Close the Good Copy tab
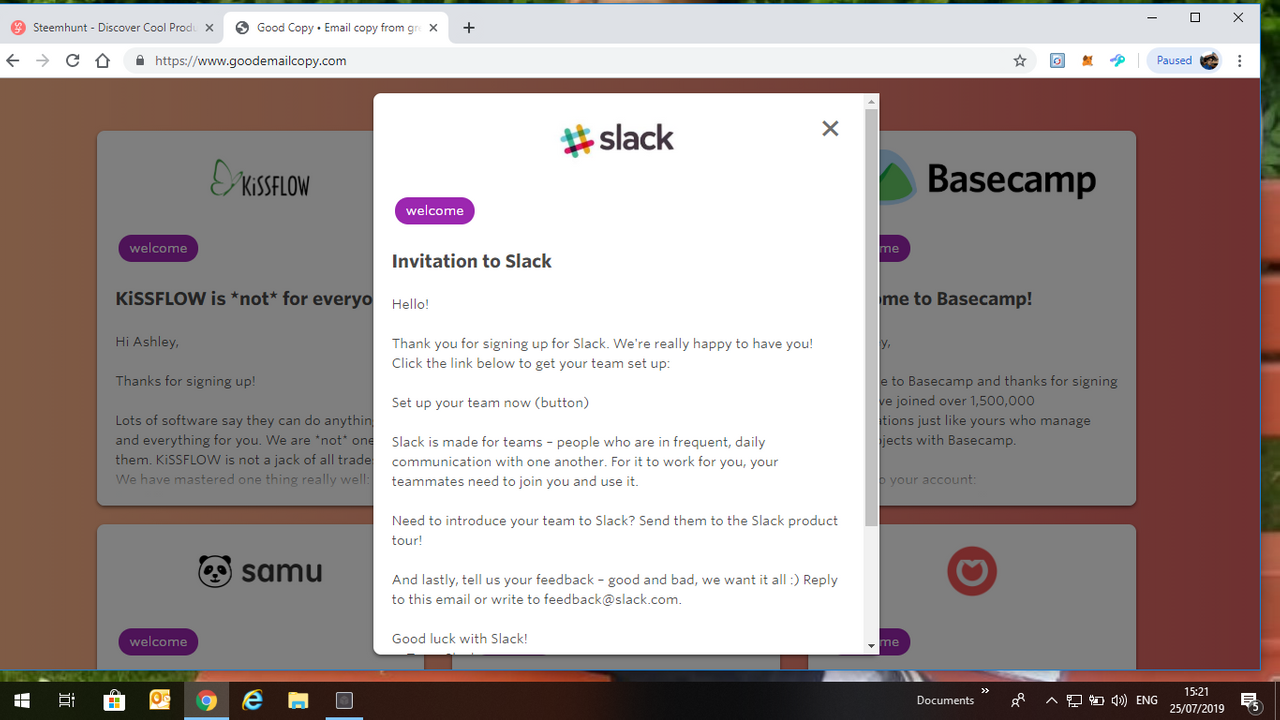Image resolution: width=1280 pixels, height=720 pixels. tap(433, 28)
